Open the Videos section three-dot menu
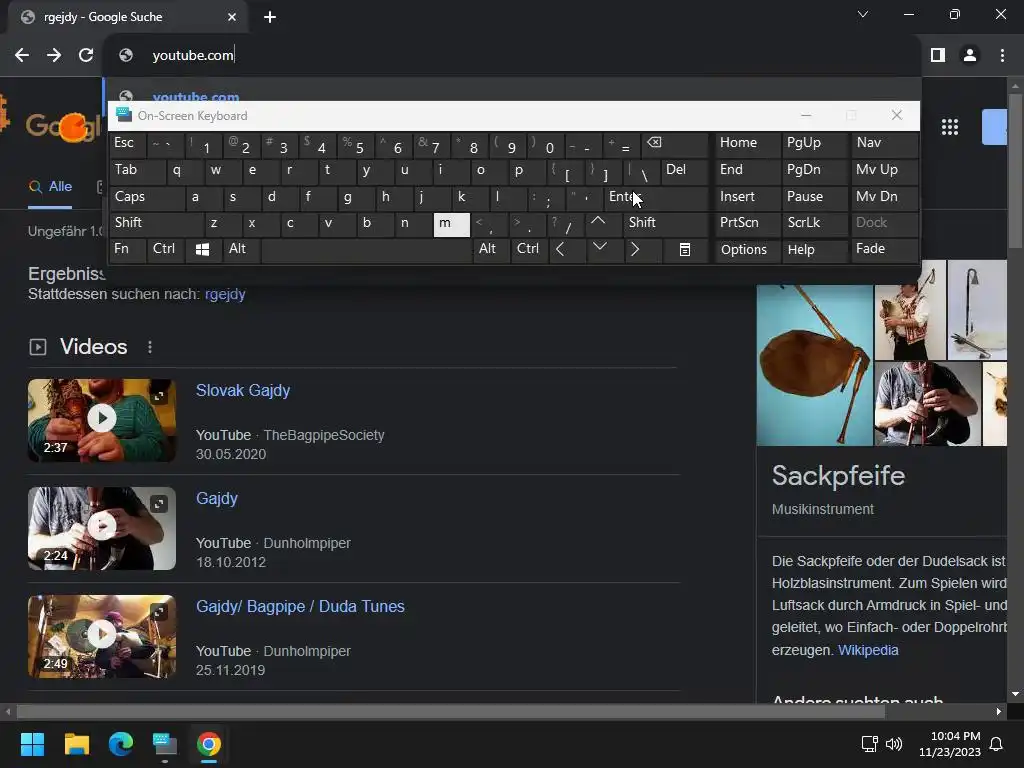 150,347
